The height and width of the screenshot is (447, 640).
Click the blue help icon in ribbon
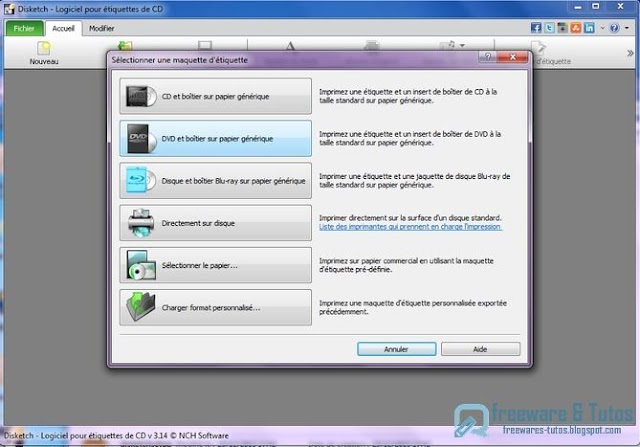pyautogui.click(x=614, y=28)
